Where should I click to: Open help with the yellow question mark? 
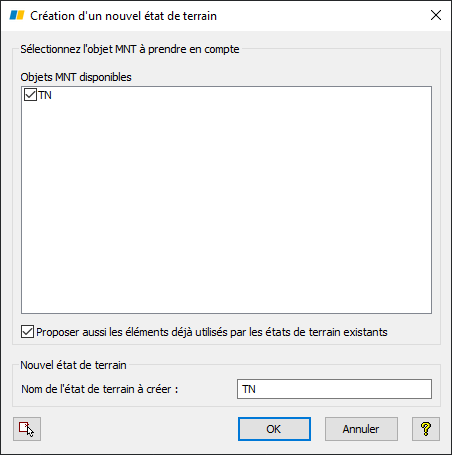pos(426,429)
